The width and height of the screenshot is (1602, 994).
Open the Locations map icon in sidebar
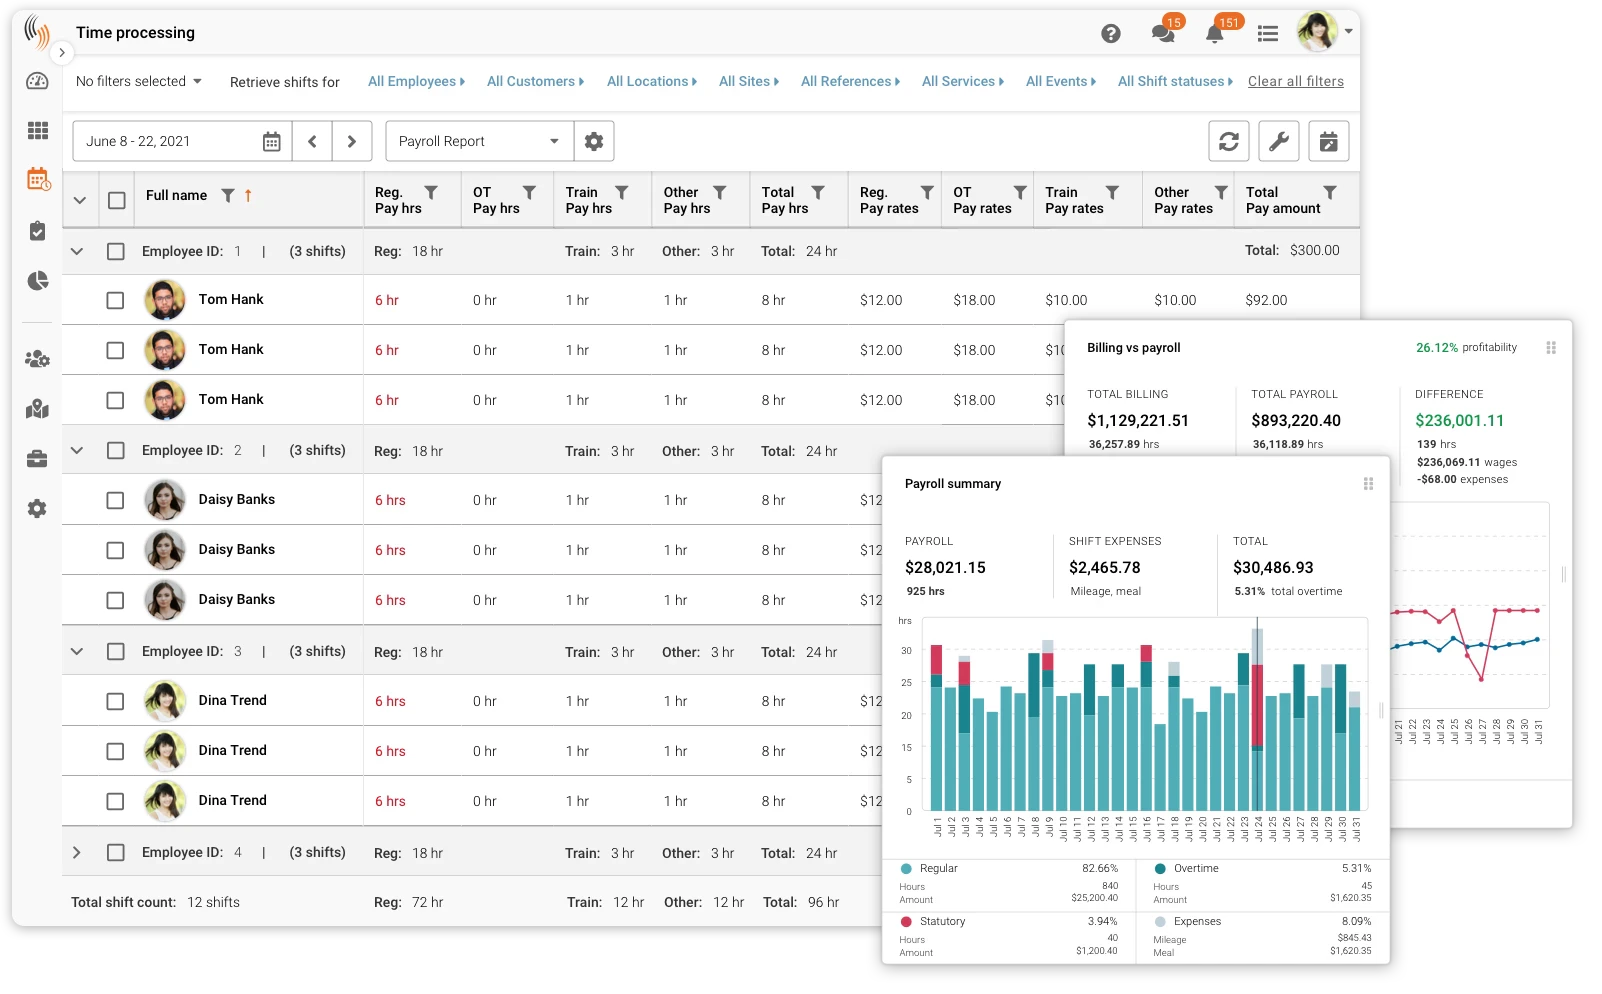click(x=37, y=409)
